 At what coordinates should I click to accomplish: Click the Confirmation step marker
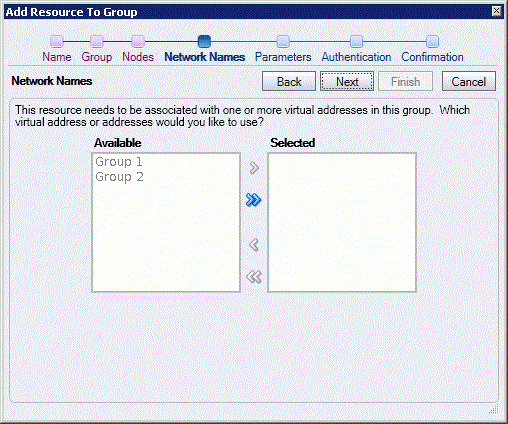tap(432, 41)
